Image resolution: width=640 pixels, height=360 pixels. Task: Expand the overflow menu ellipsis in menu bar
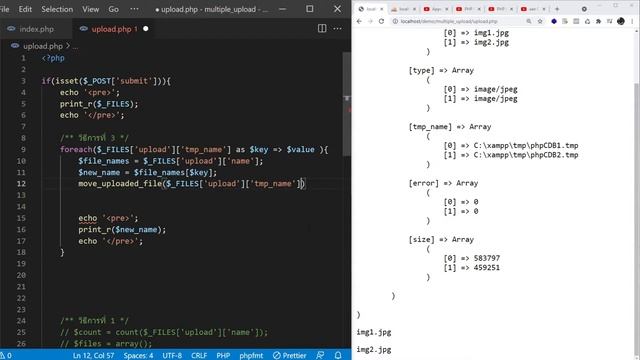pyautogui.click(x=134, y=9)
